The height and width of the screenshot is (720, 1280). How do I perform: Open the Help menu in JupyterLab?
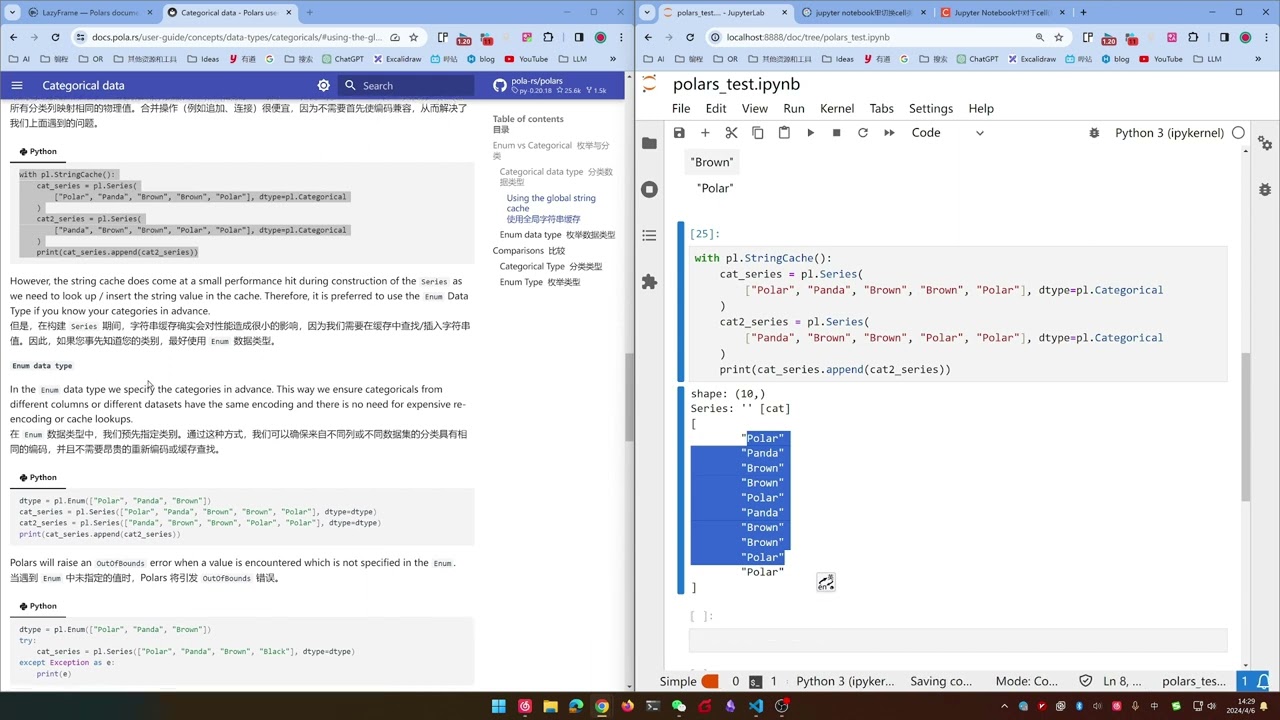click(x=981, y=108)
